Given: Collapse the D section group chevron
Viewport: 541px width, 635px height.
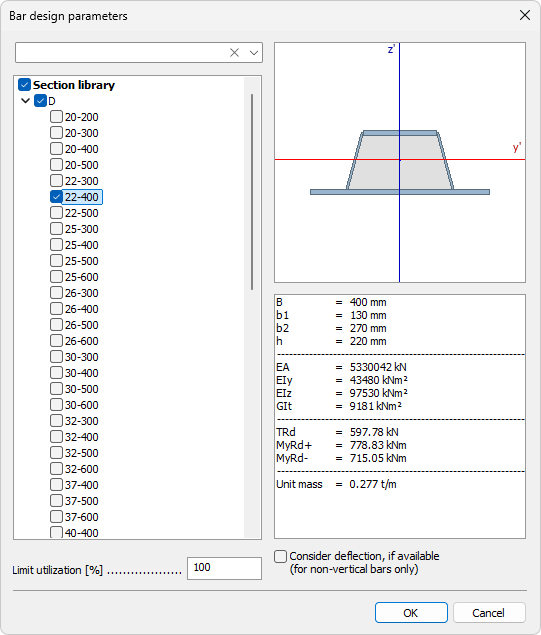Looking at the screenshot, I should click(26, 101).
